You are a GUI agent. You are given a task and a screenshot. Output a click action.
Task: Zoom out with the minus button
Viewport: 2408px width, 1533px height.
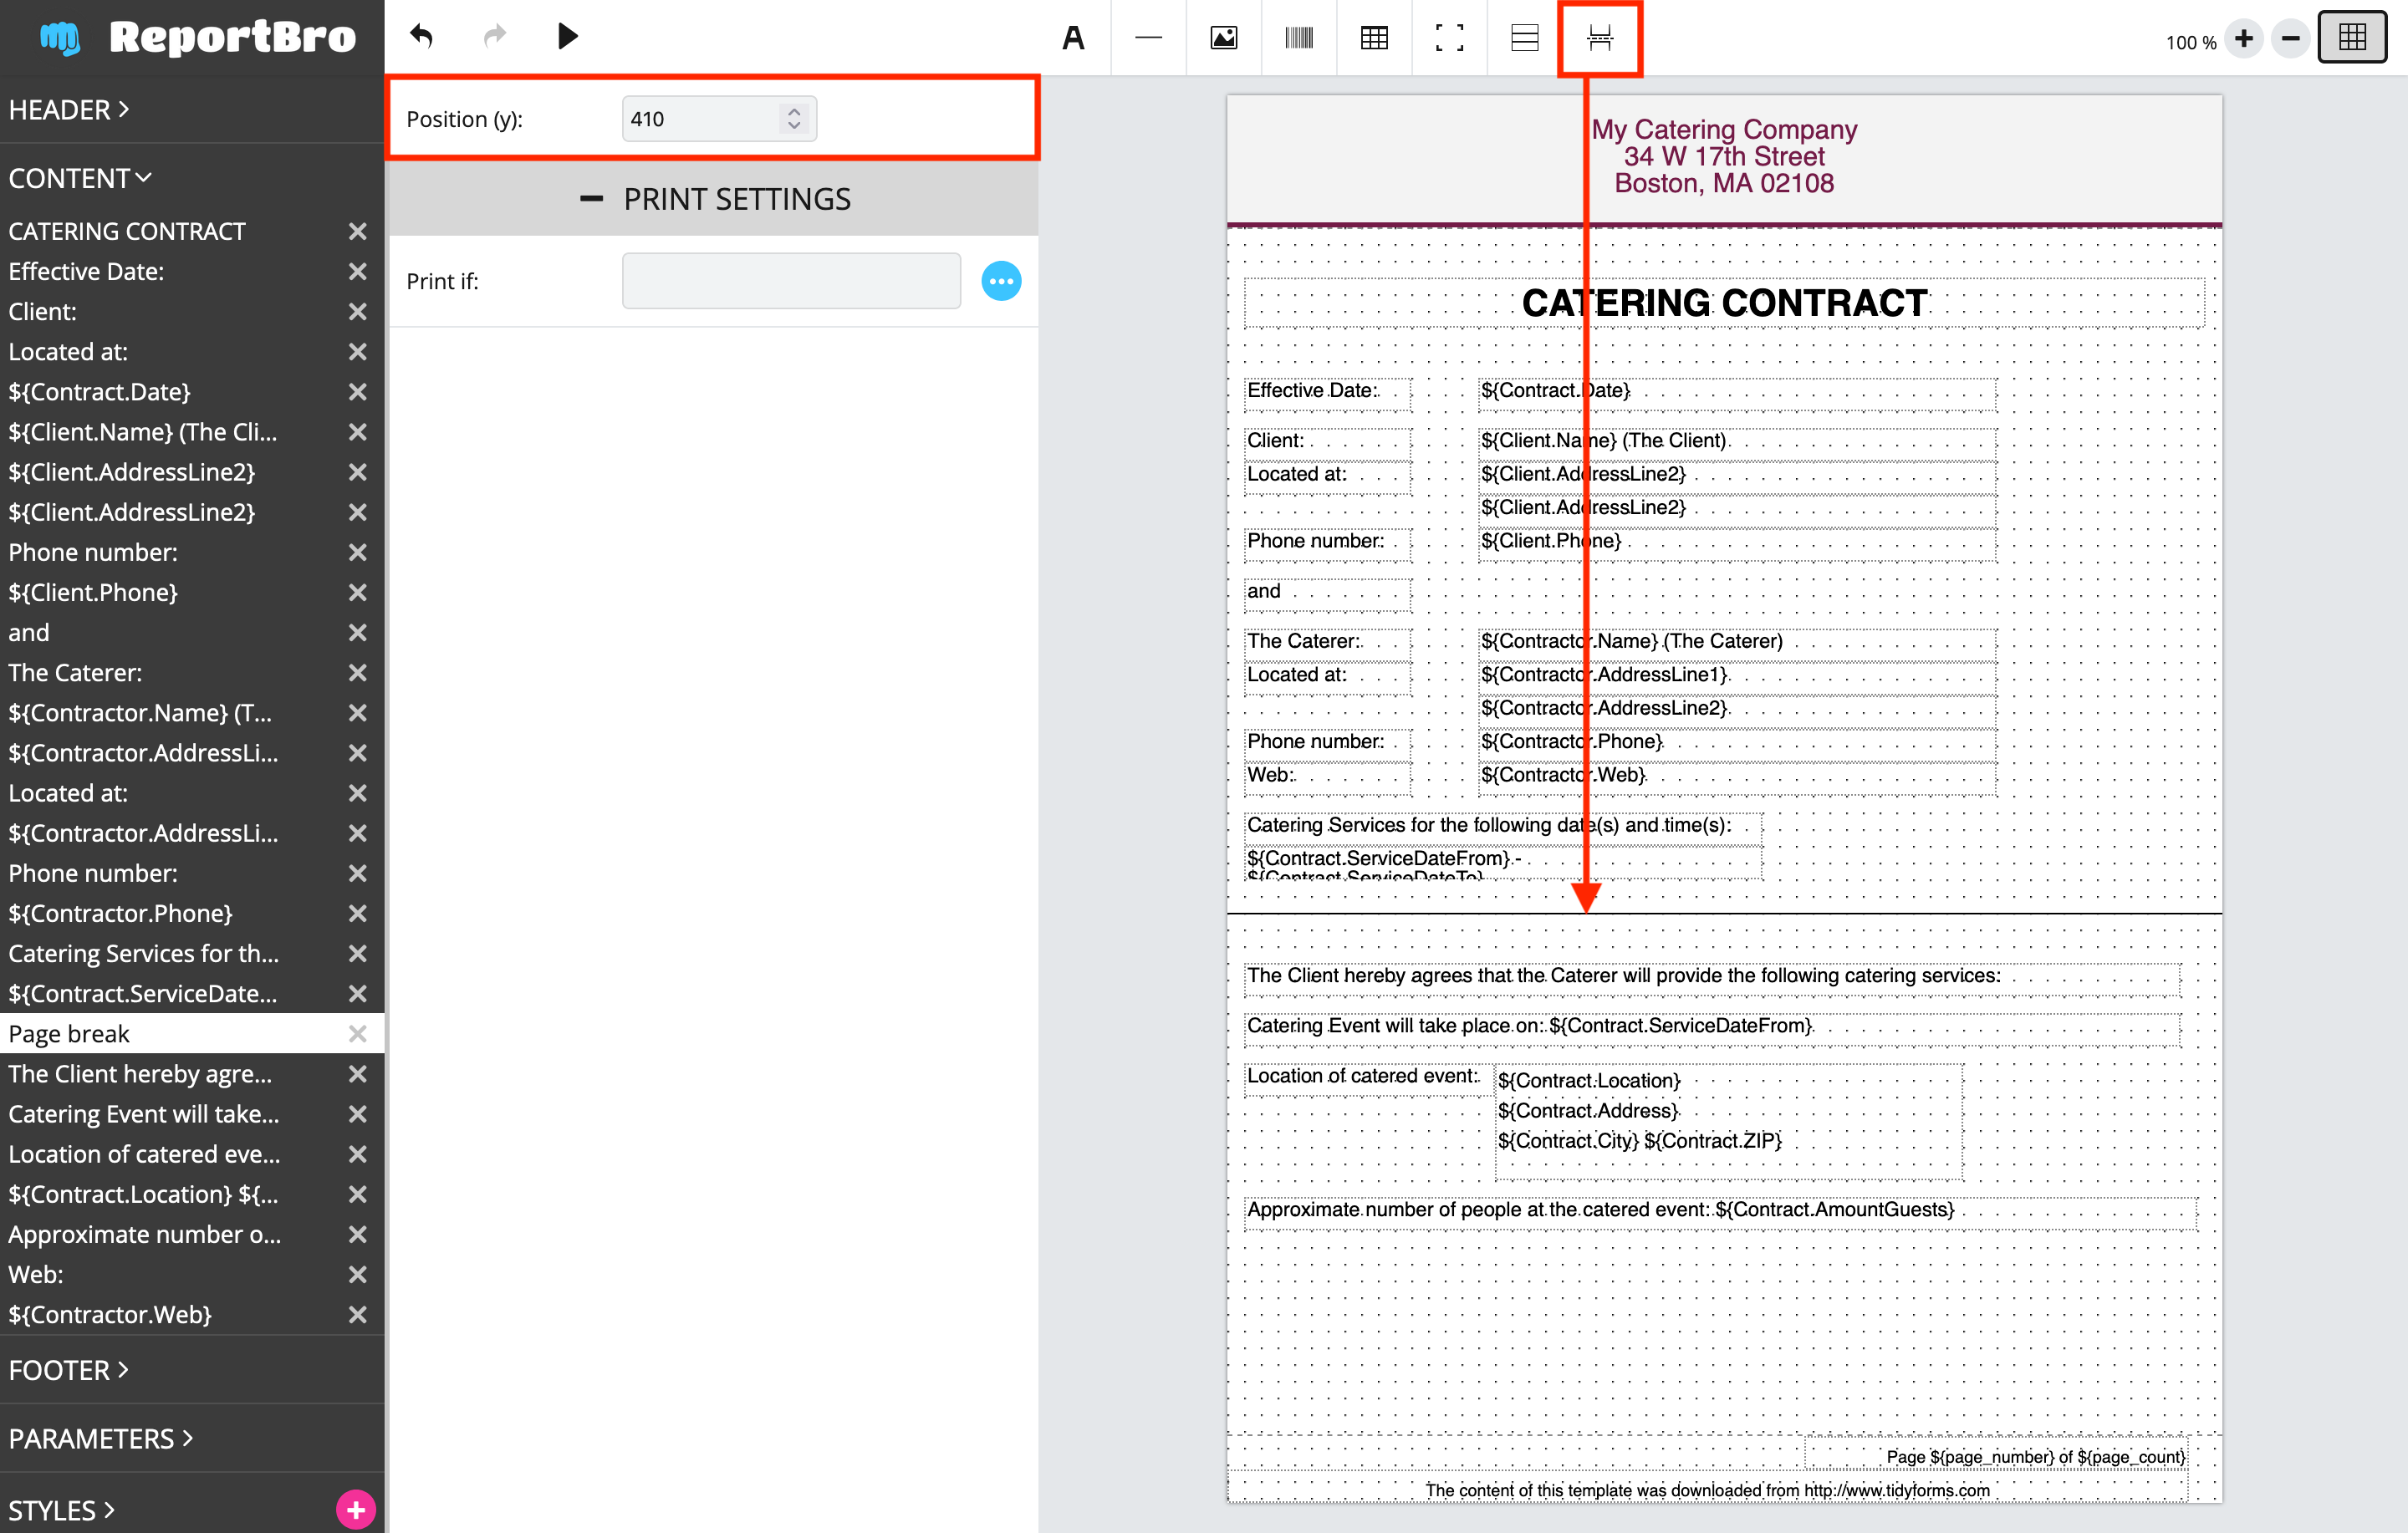(2290, 39)
